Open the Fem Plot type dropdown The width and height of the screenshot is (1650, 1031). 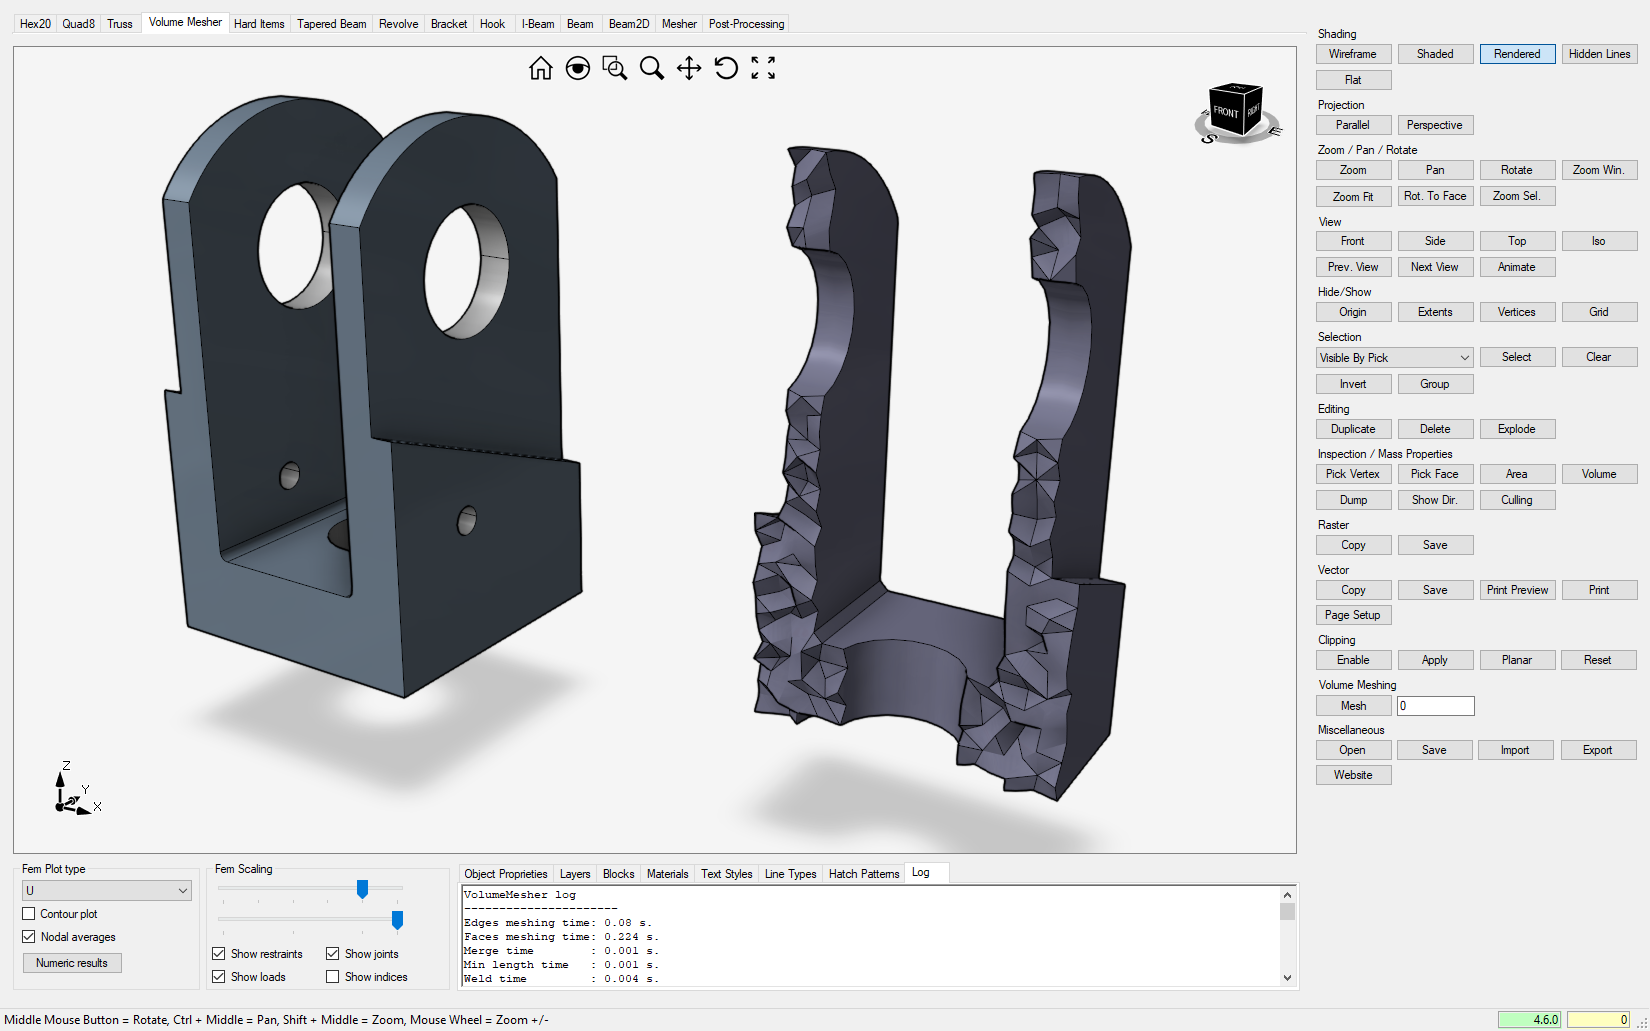[106, 890]
